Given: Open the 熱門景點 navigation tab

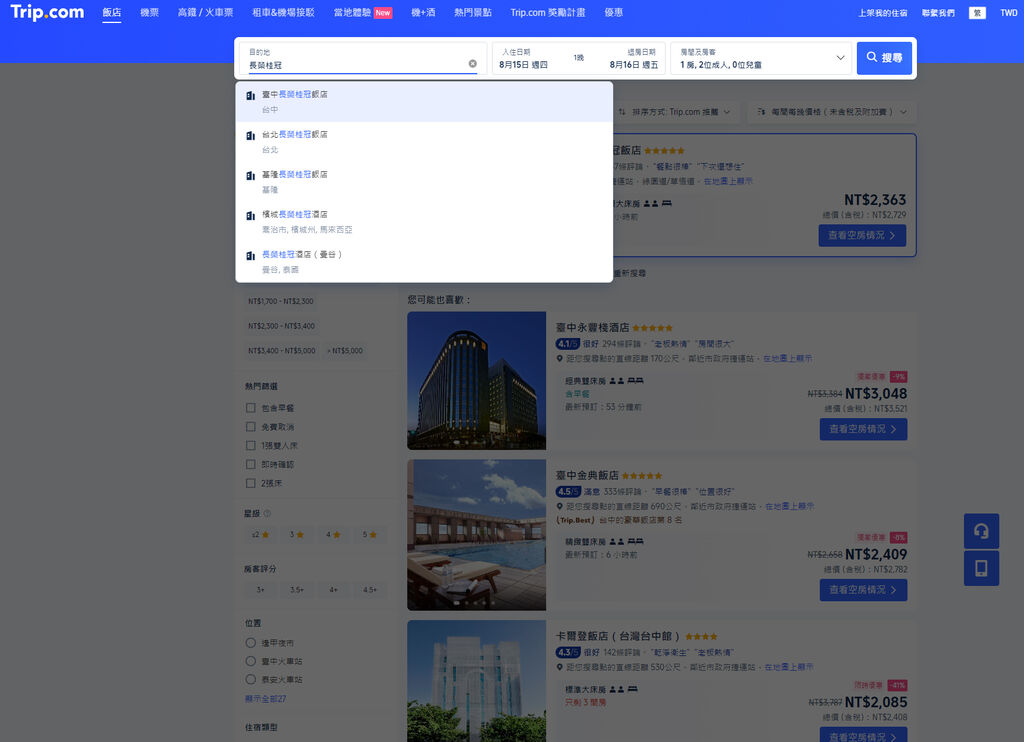Looking at the screenshot, I should pyautogui.click(x=473, y=12).
